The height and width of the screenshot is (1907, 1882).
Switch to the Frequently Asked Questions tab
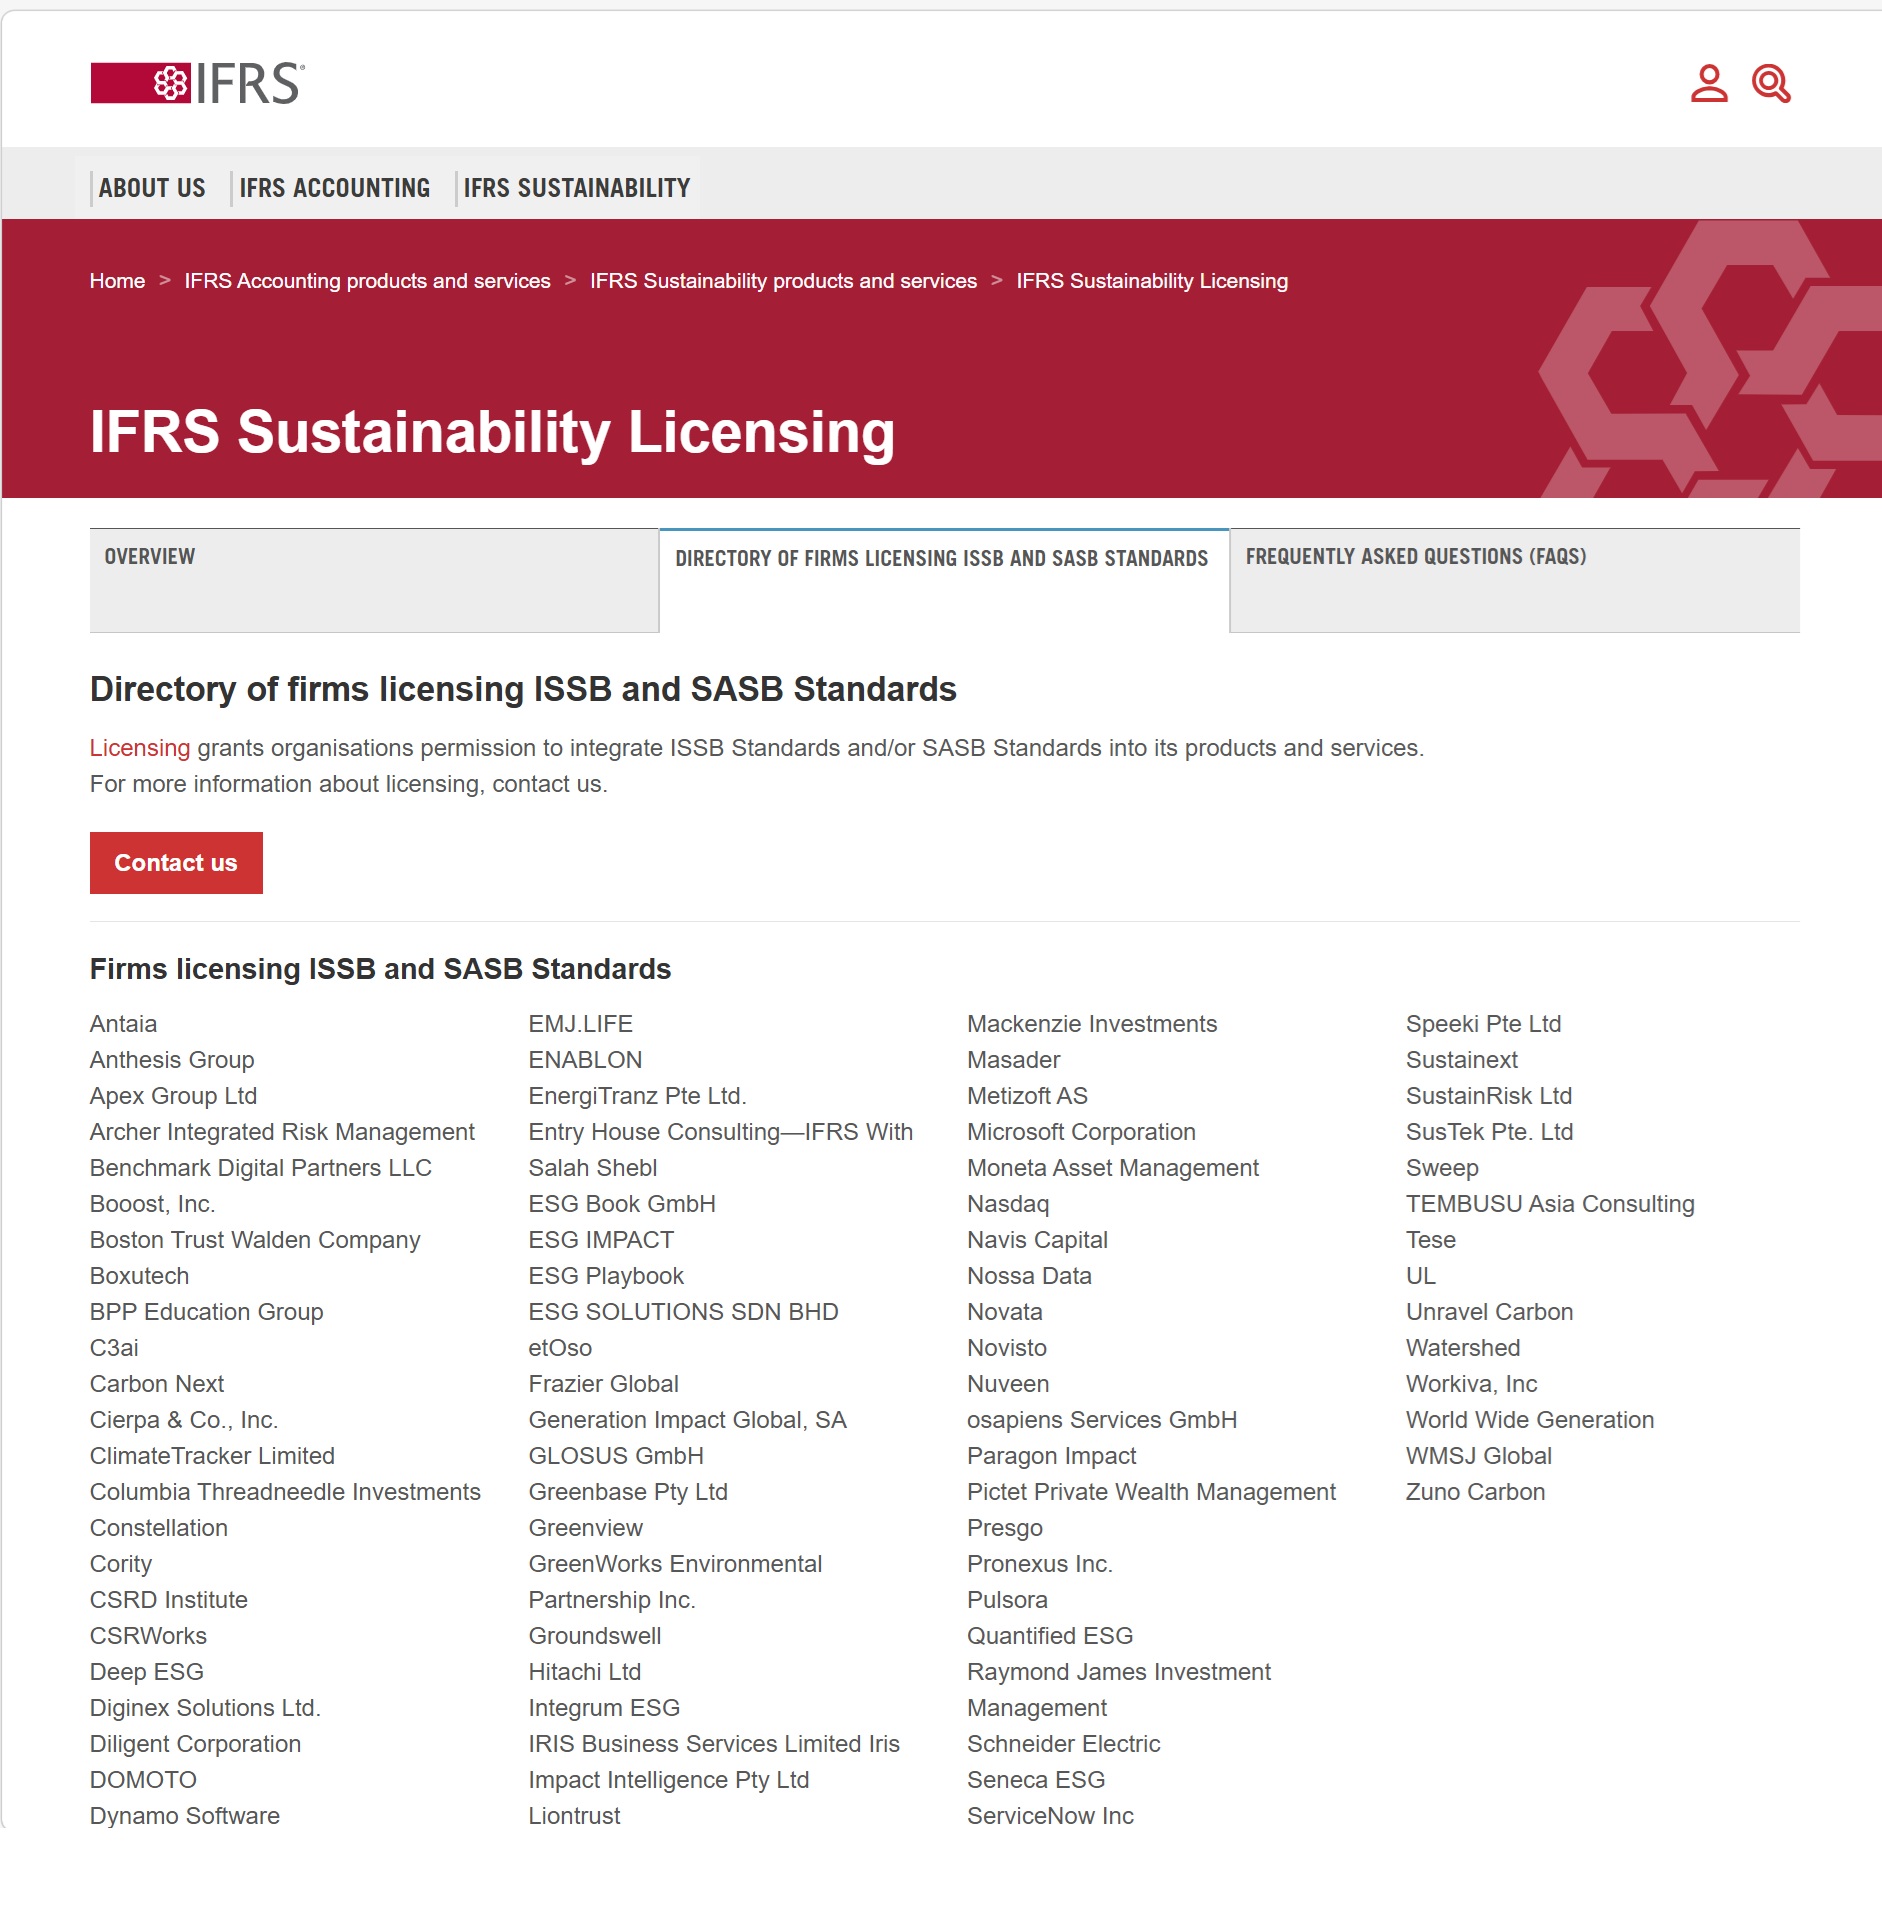1515,580
